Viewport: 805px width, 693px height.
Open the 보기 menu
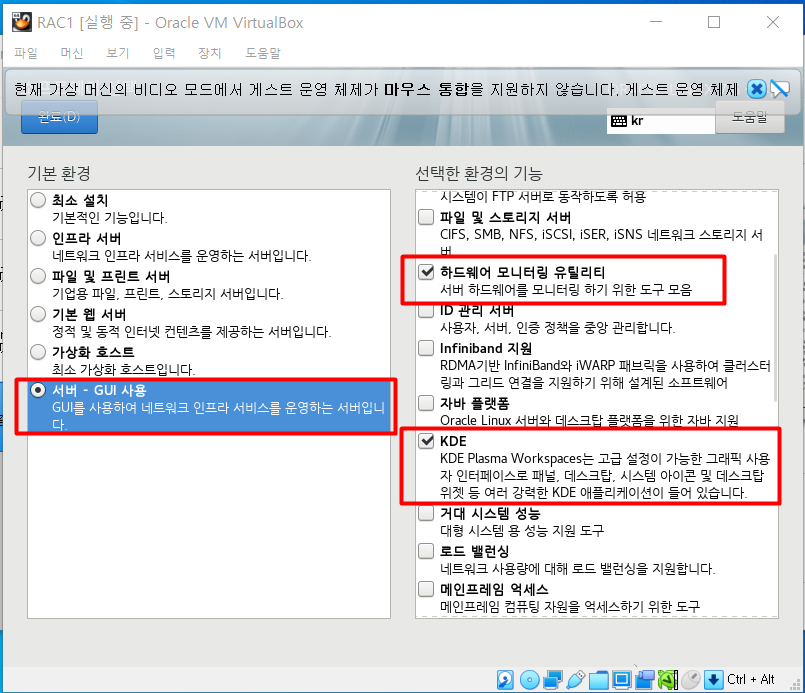click(118, 53)
